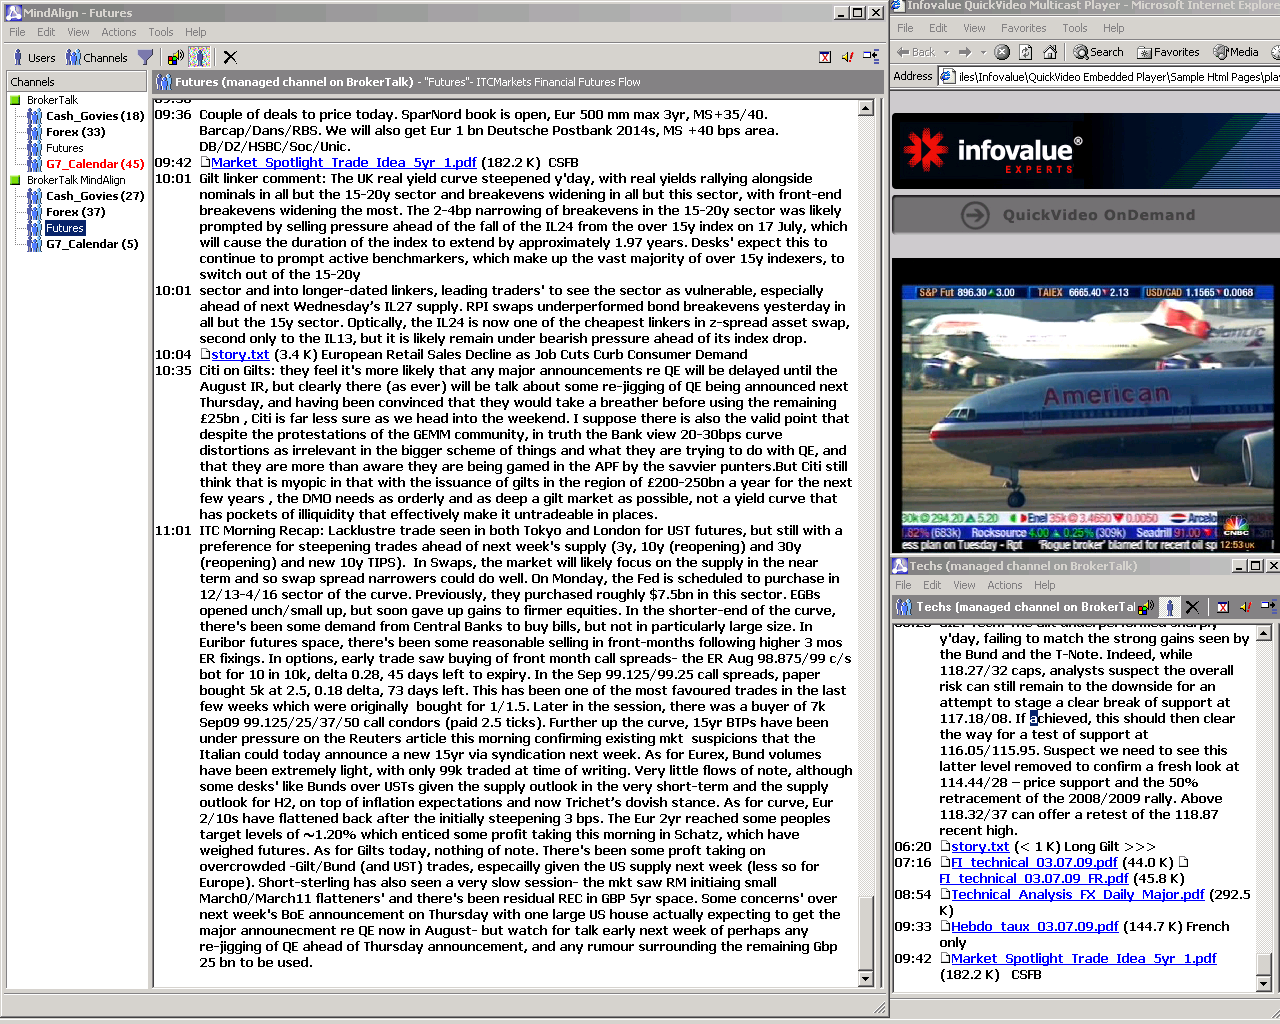Open File menu in MindAlign Futures window
The width and height of the screenshot is (1280, 1024).
(x=18, y=32)
